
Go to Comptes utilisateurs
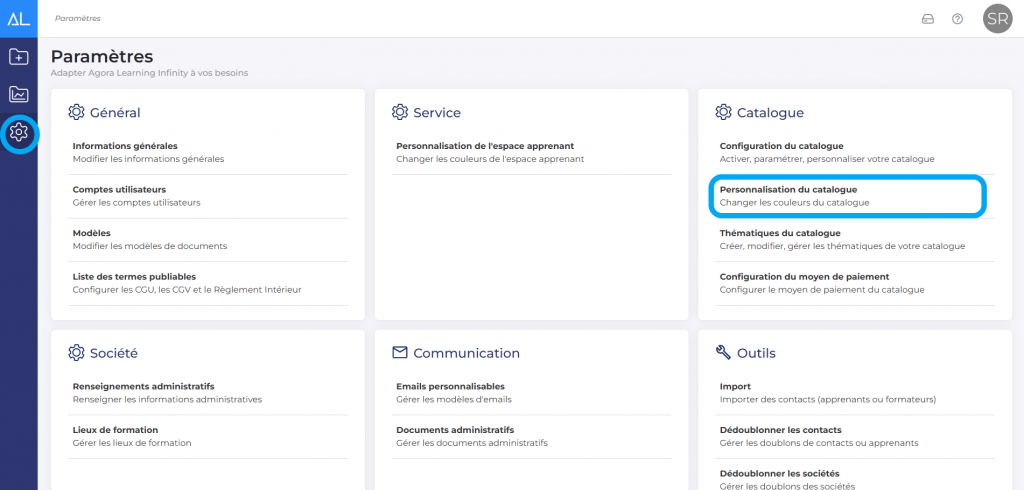pos(119,189)
